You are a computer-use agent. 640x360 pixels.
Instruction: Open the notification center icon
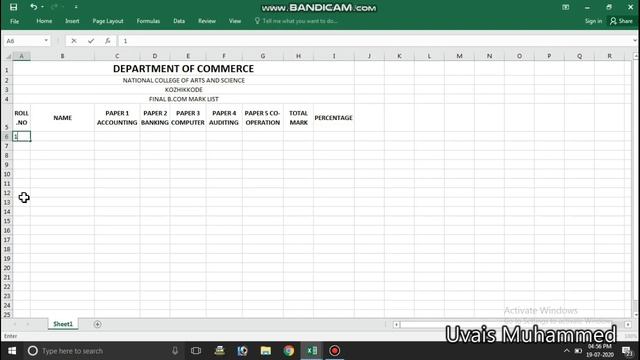(627, 351)
